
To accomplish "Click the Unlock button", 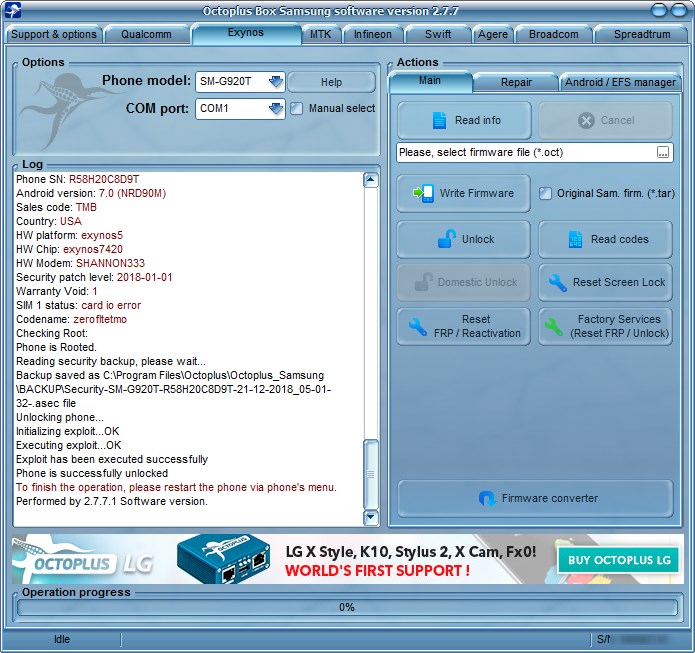I will coord(464,239).
